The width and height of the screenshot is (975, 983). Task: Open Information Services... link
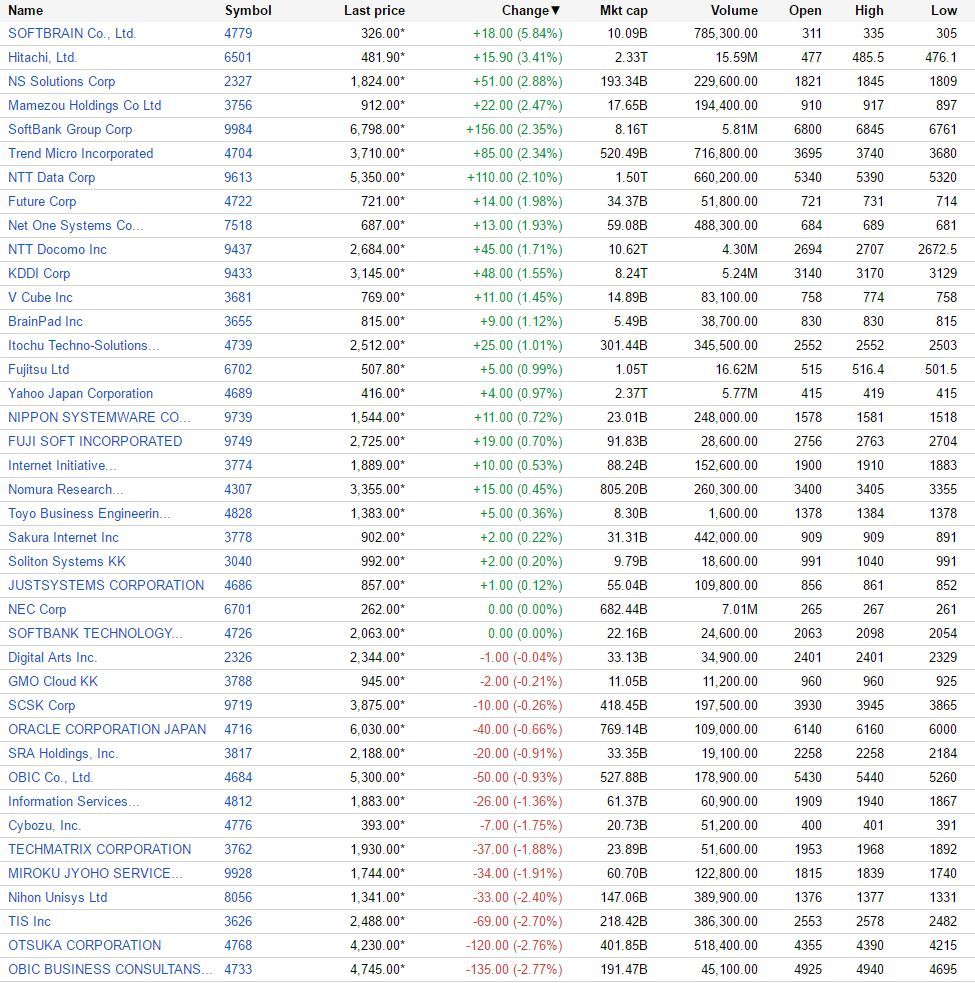[x=74, y=802]
